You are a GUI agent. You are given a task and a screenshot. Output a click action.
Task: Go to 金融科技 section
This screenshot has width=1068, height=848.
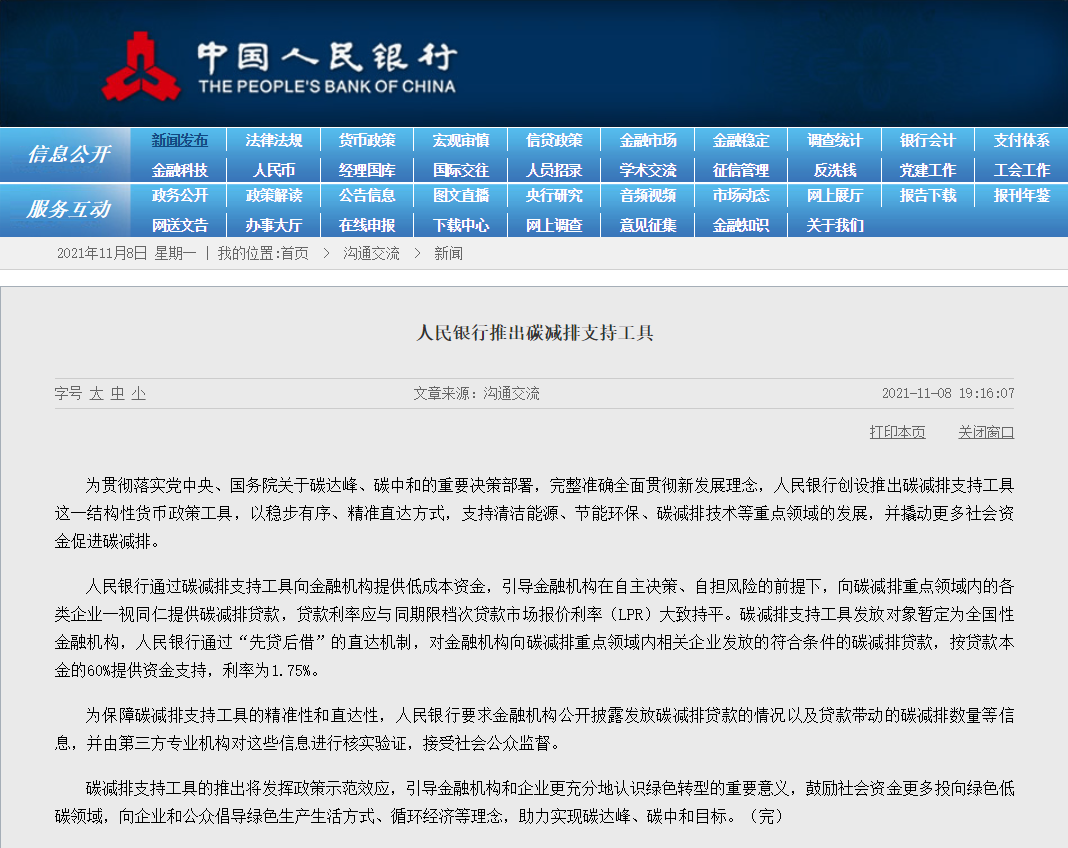pyautogui.click(x=180, y=170)
